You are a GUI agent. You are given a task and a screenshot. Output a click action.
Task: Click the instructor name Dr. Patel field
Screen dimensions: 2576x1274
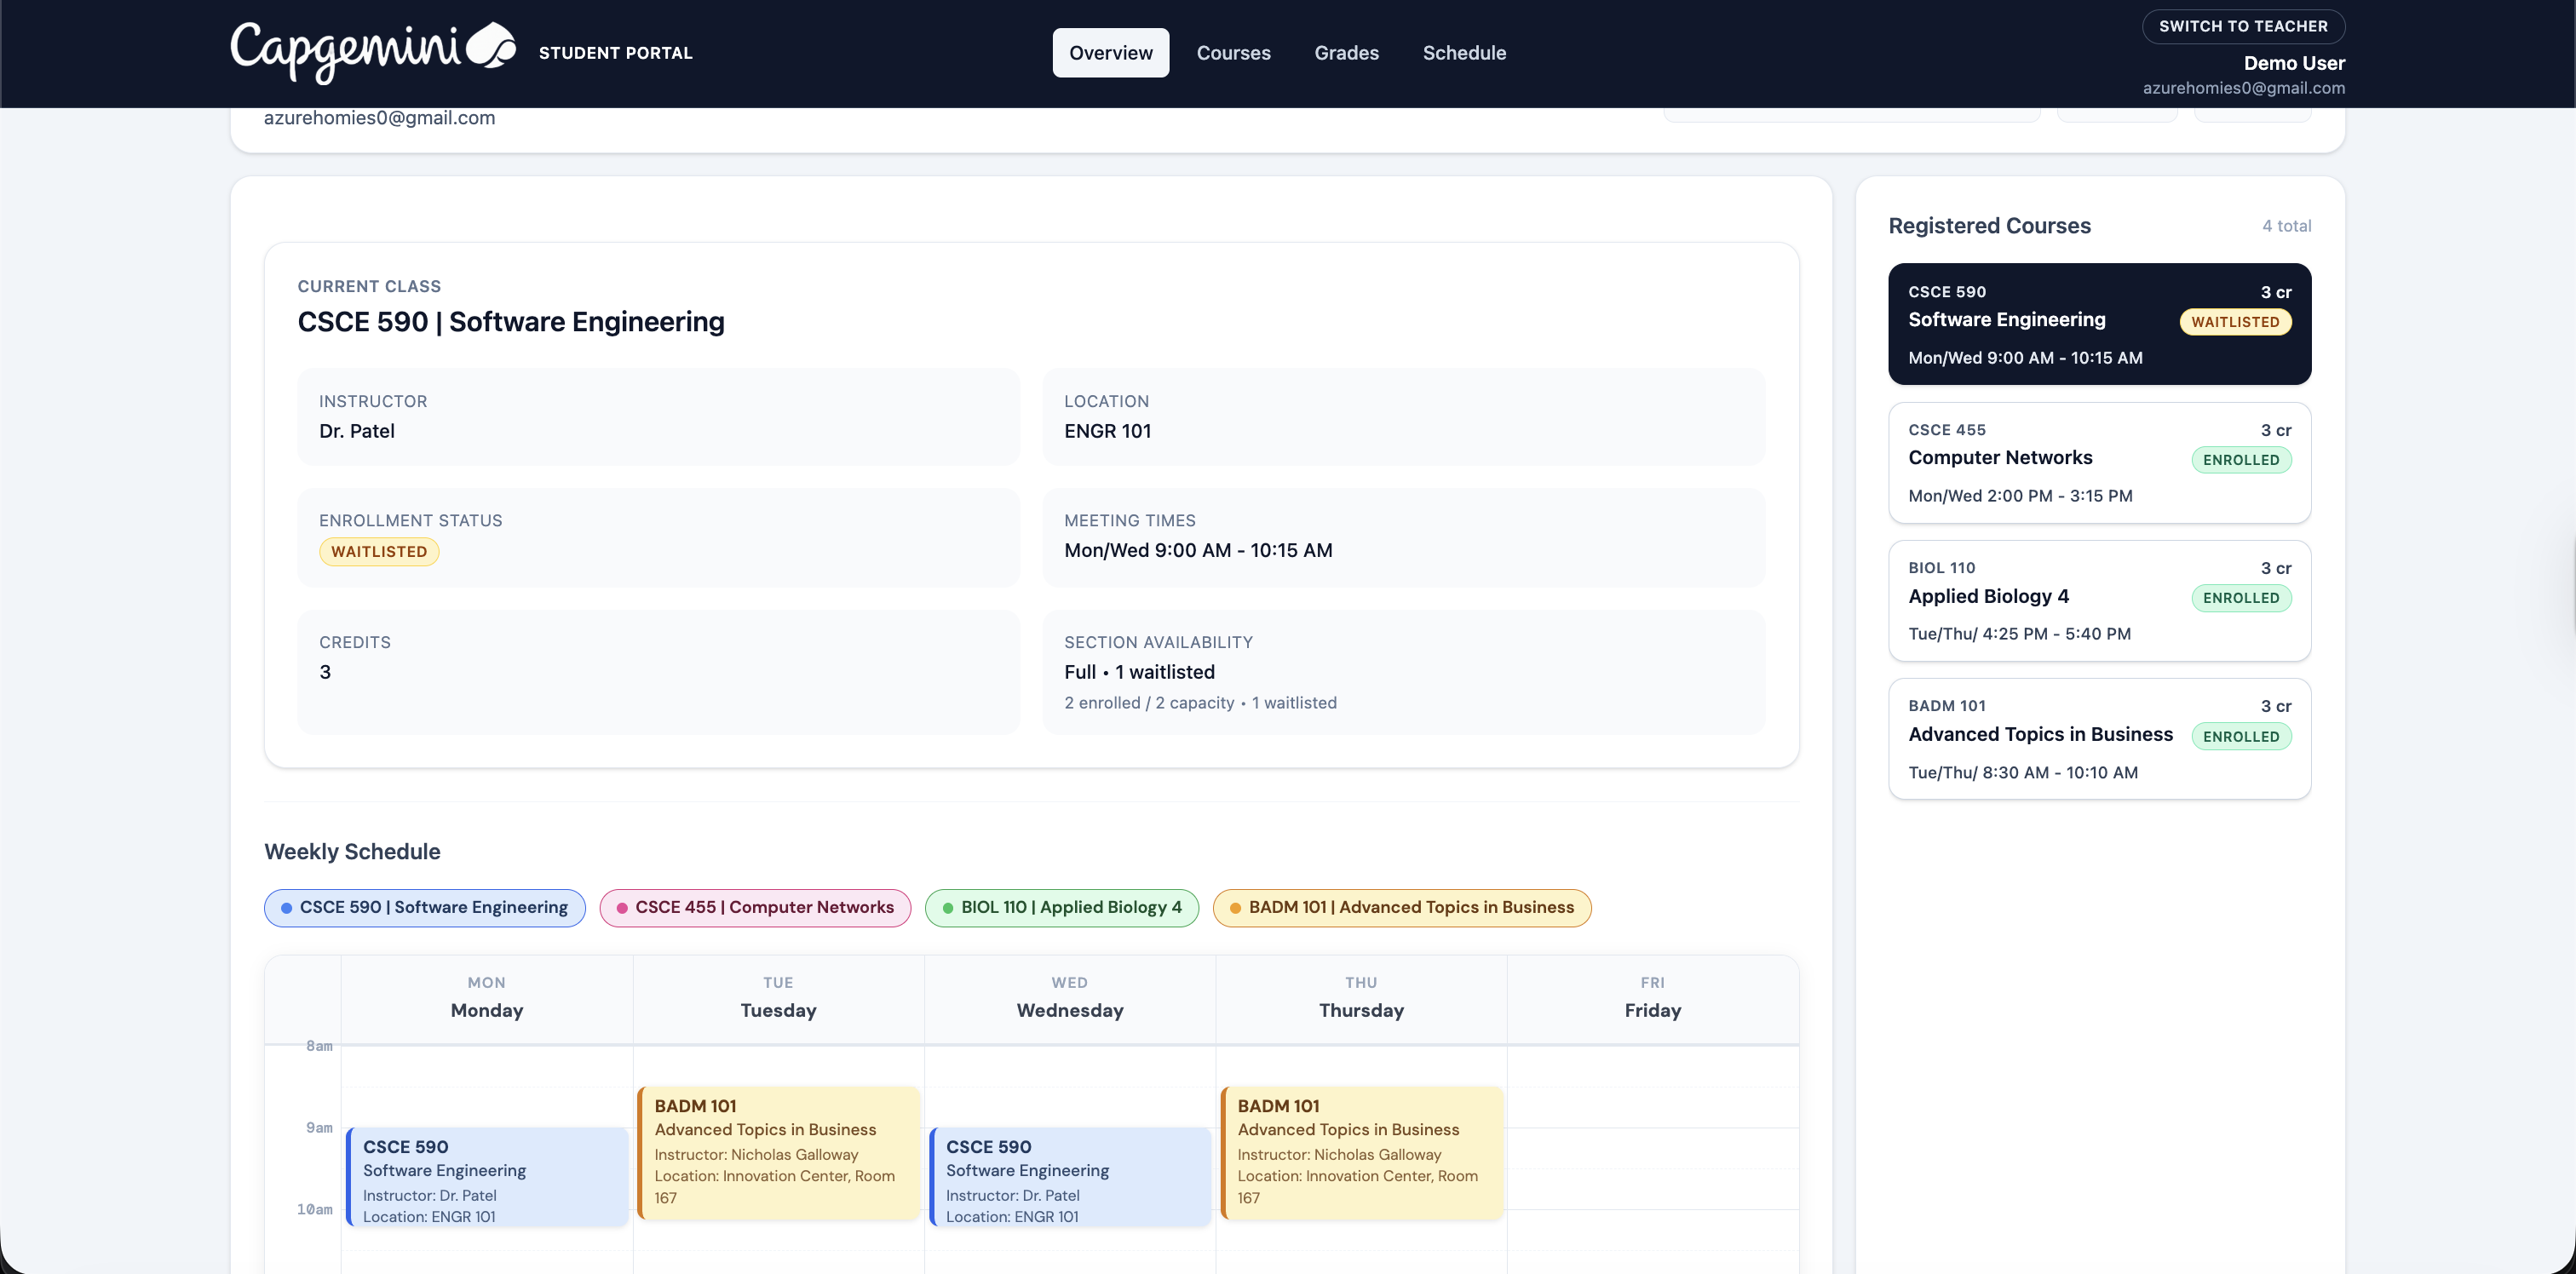(x=658, y=417)
